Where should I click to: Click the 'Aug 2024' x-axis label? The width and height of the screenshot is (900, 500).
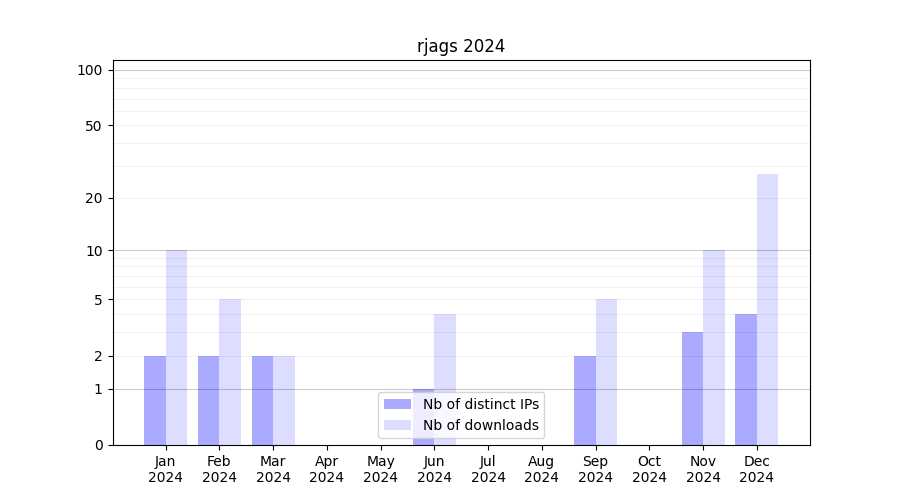[x=541, y=469]
